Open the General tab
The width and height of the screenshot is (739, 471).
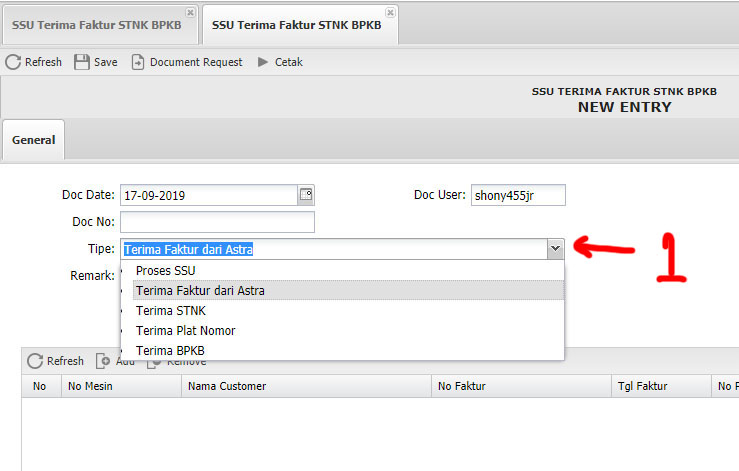tap(33, 140)
